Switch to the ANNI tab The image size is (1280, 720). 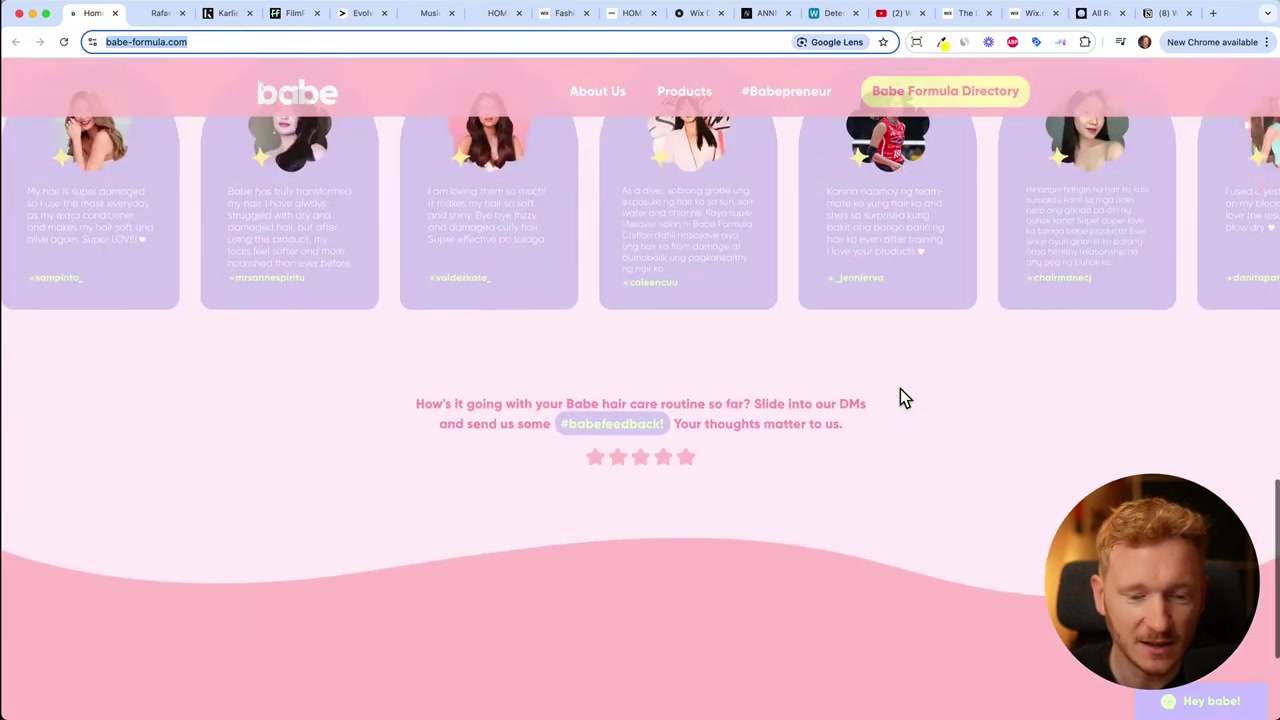[x=766, y=13]
